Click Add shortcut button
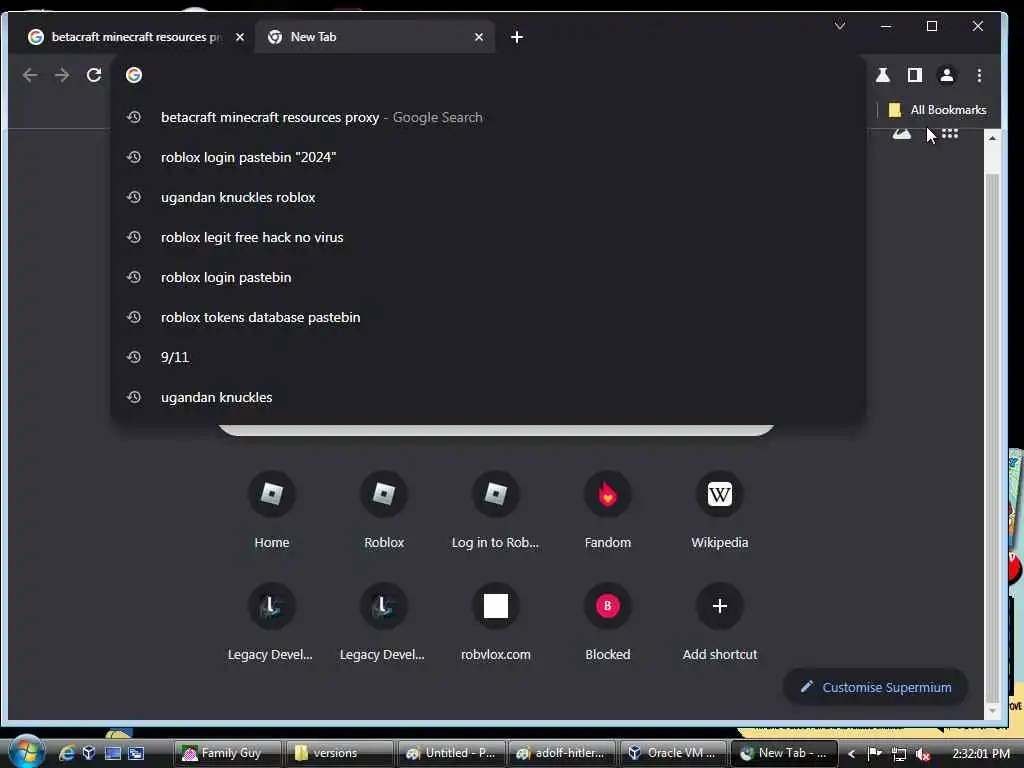 (720, 622)
